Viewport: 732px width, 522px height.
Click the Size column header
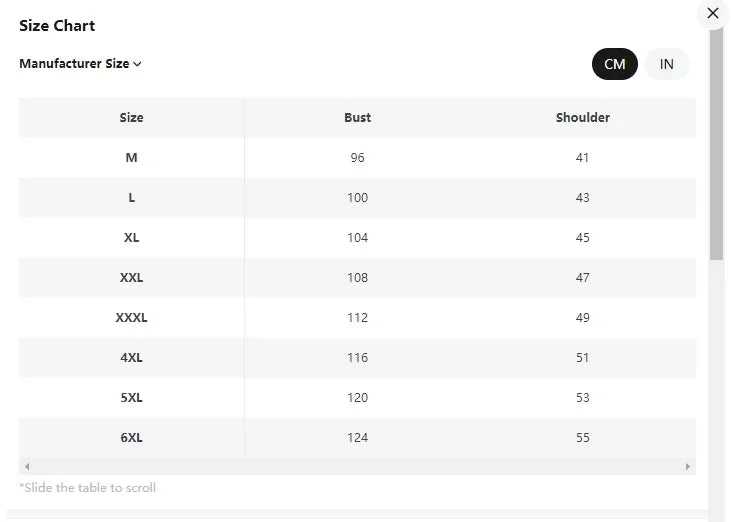coord(131,118)
